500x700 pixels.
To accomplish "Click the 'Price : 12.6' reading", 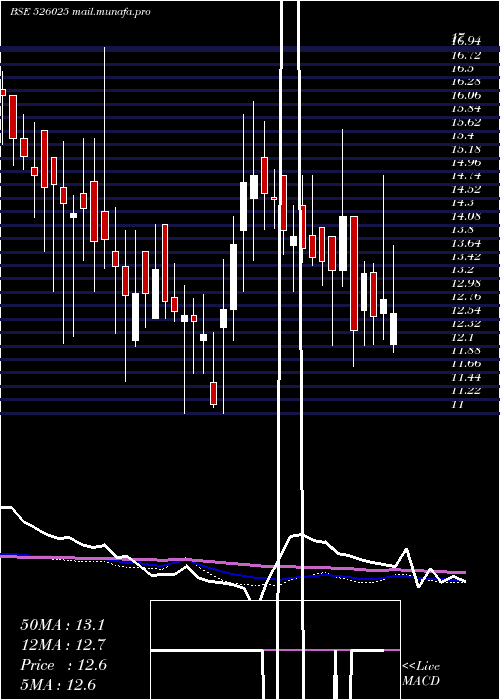I will (x=63, y=665).
